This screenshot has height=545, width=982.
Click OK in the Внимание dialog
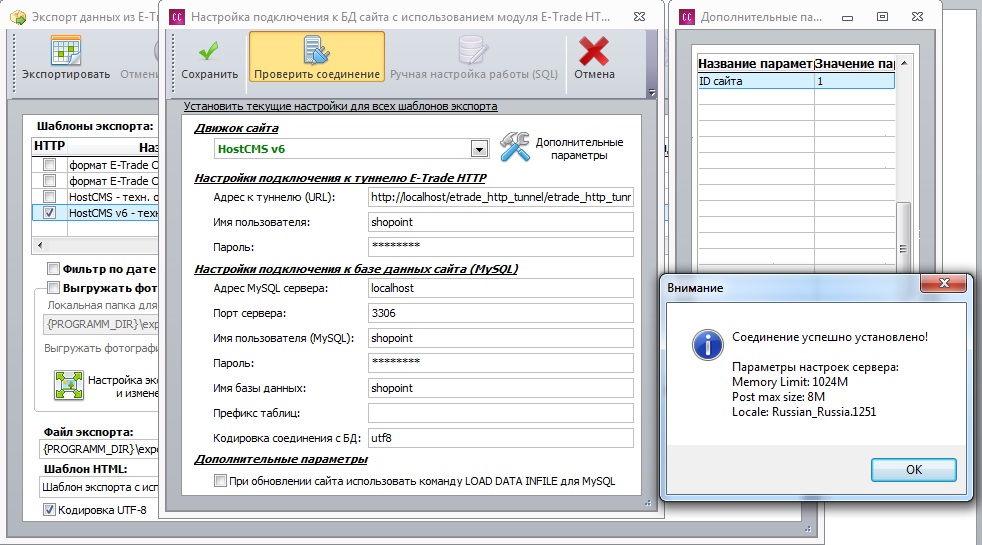click(x=914, y=470)
